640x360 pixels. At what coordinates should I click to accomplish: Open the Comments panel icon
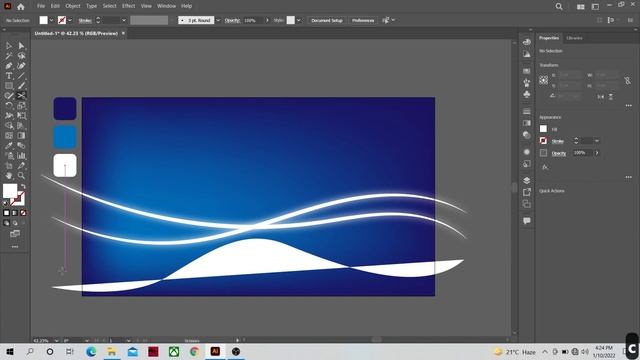527,221
